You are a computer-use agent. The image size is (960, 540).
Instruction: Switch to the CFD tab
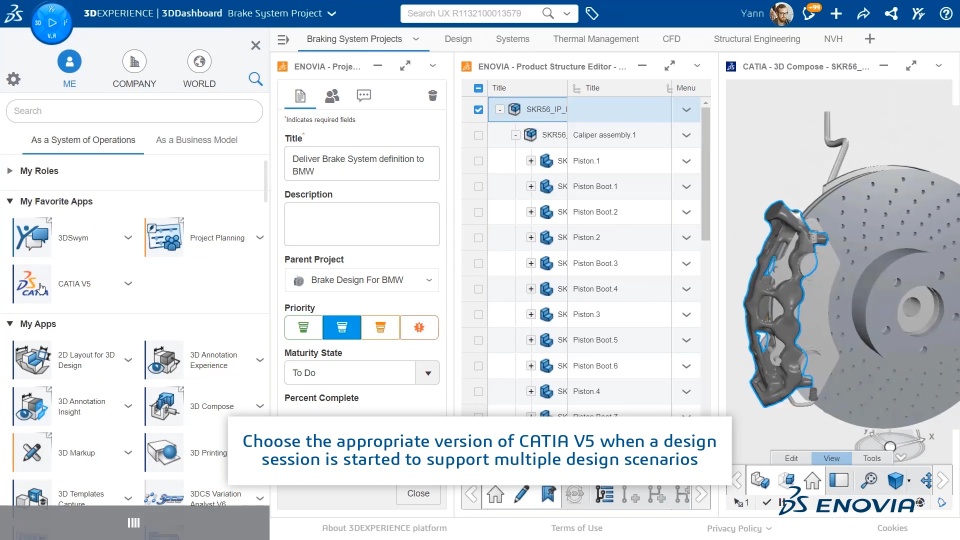pyautogui.click(x=671, y=39)
